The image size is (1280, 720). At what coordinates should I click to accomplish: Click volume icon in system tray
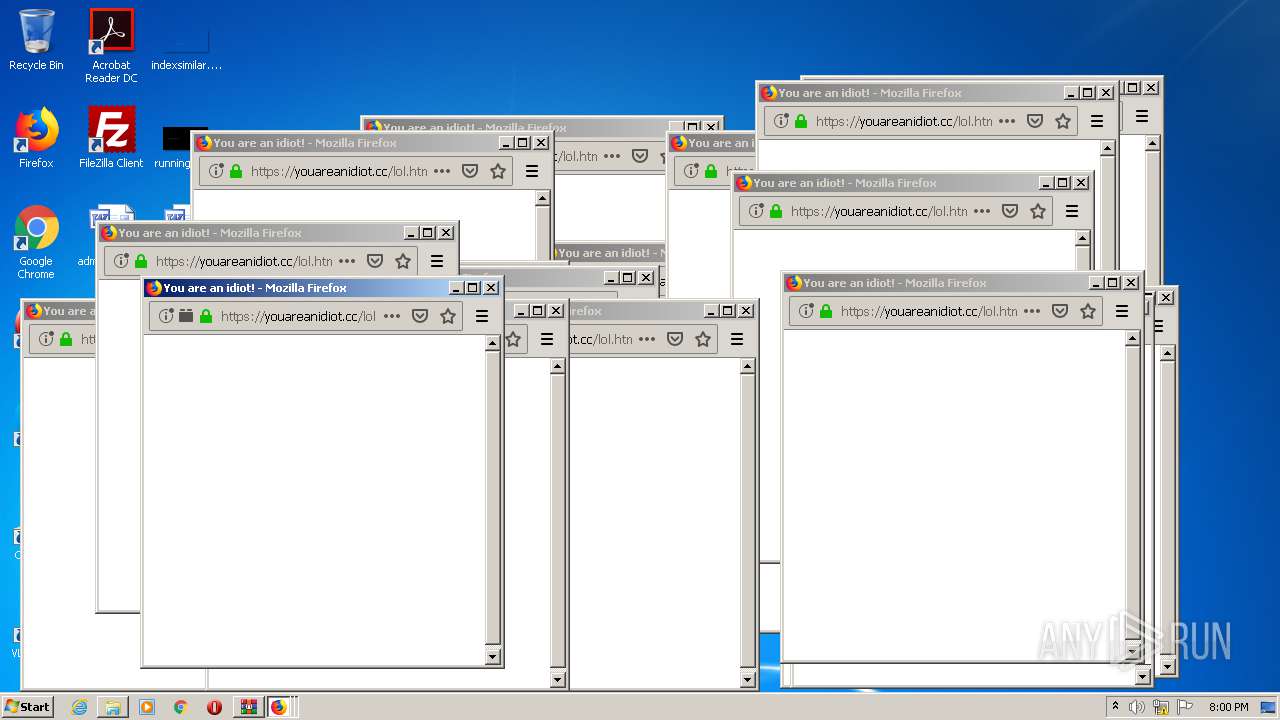[x=1137, y=707]
